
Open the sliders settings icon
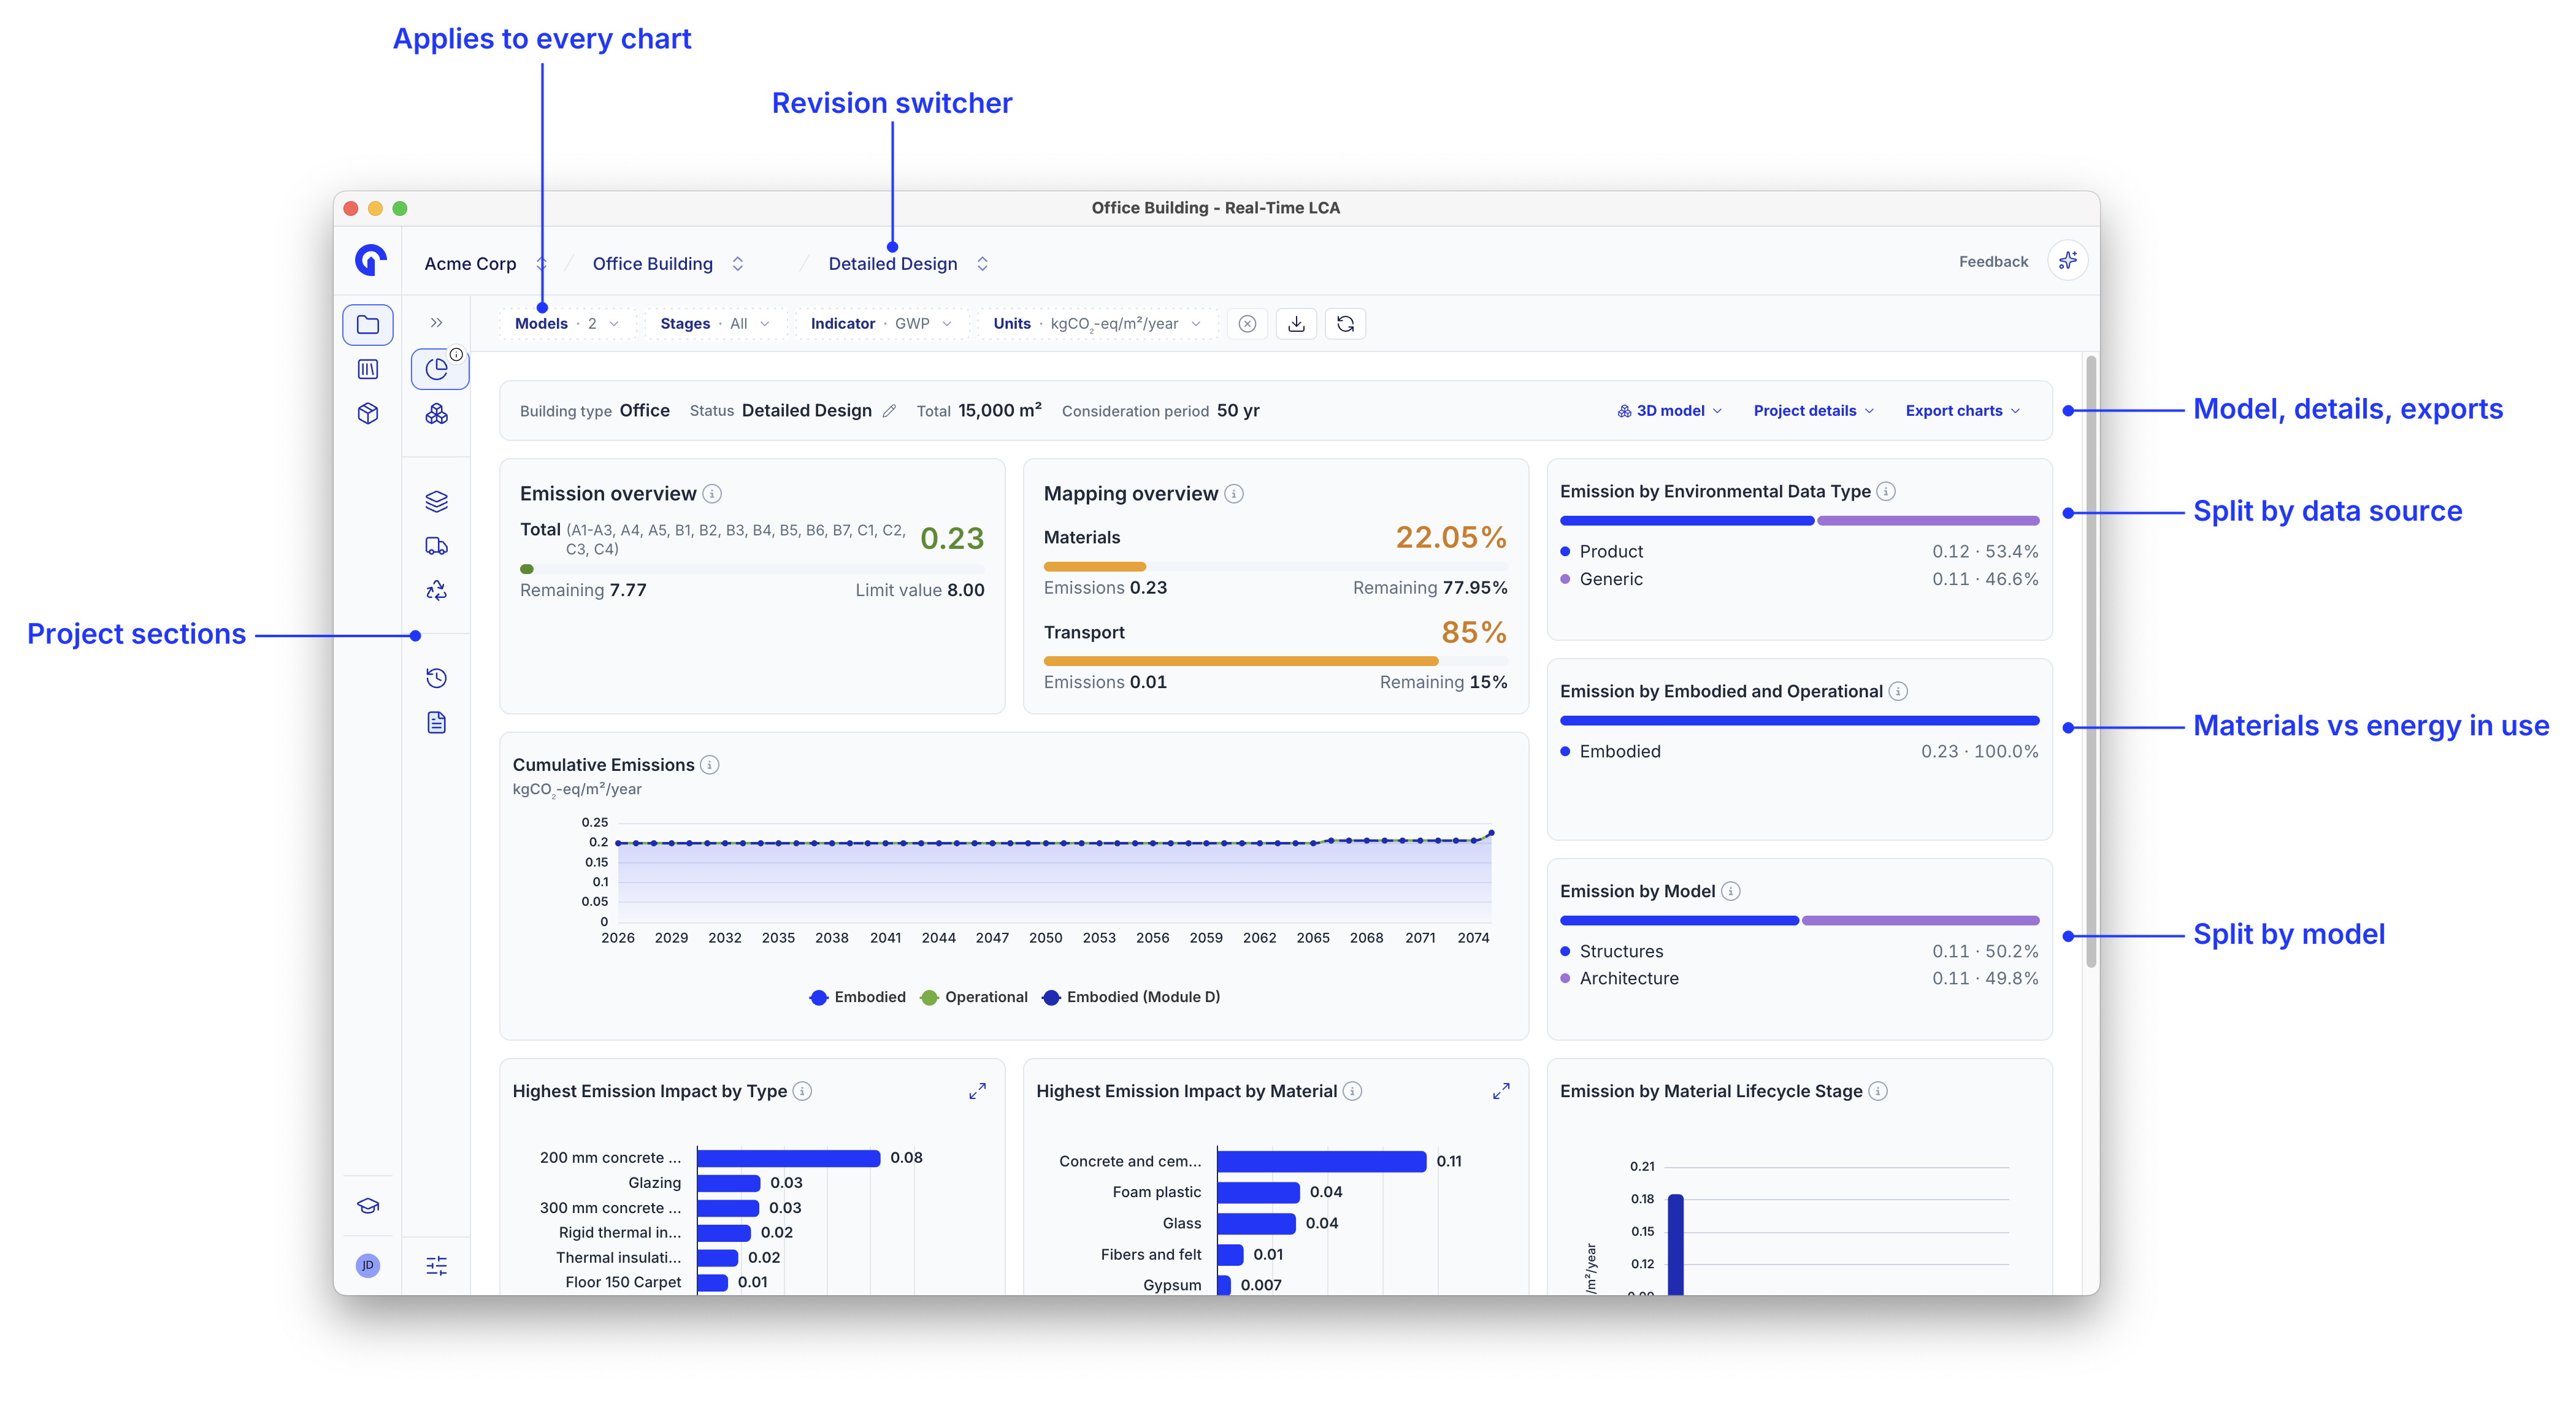[x=437, y=1266]
